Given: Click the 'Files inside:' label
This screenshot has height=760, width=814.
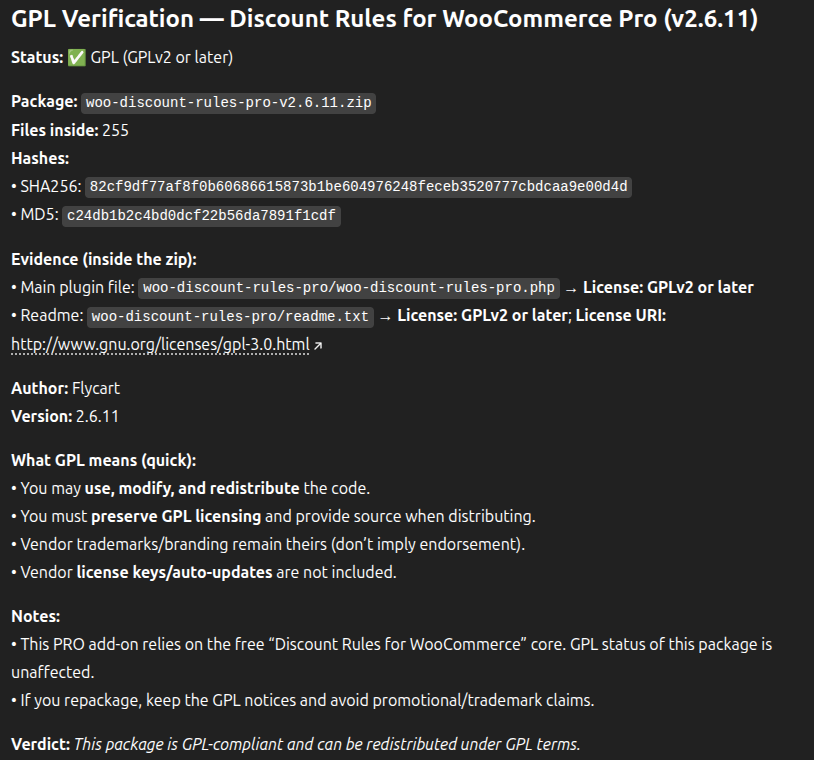Looking at the screenshot, I should pos(54,130).
